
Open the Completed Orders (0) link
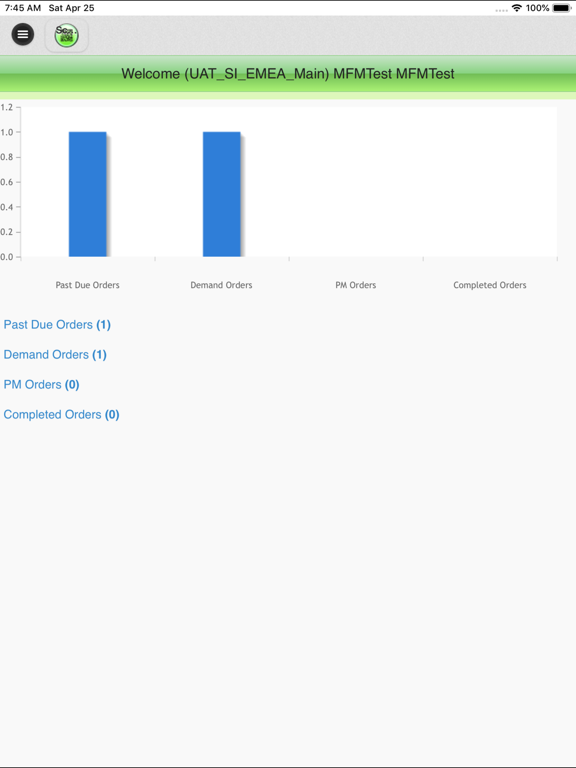point(61,414)
